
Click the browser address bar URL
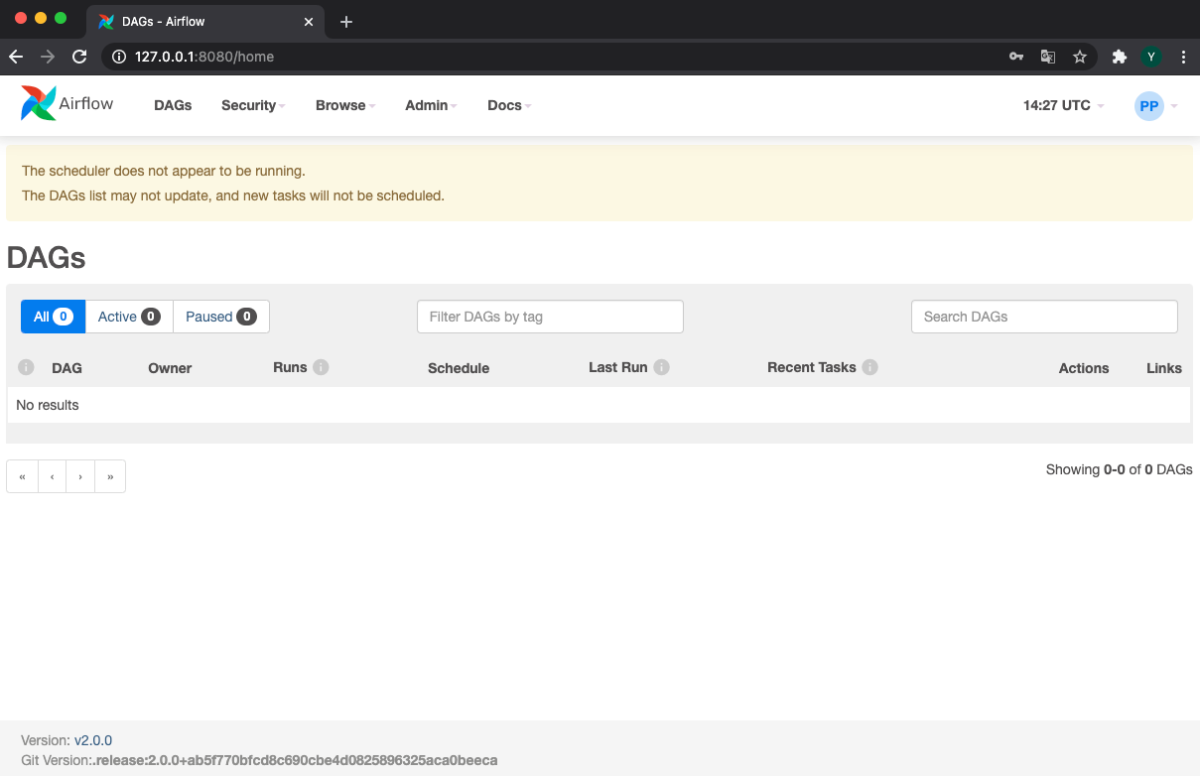[204, 57]
